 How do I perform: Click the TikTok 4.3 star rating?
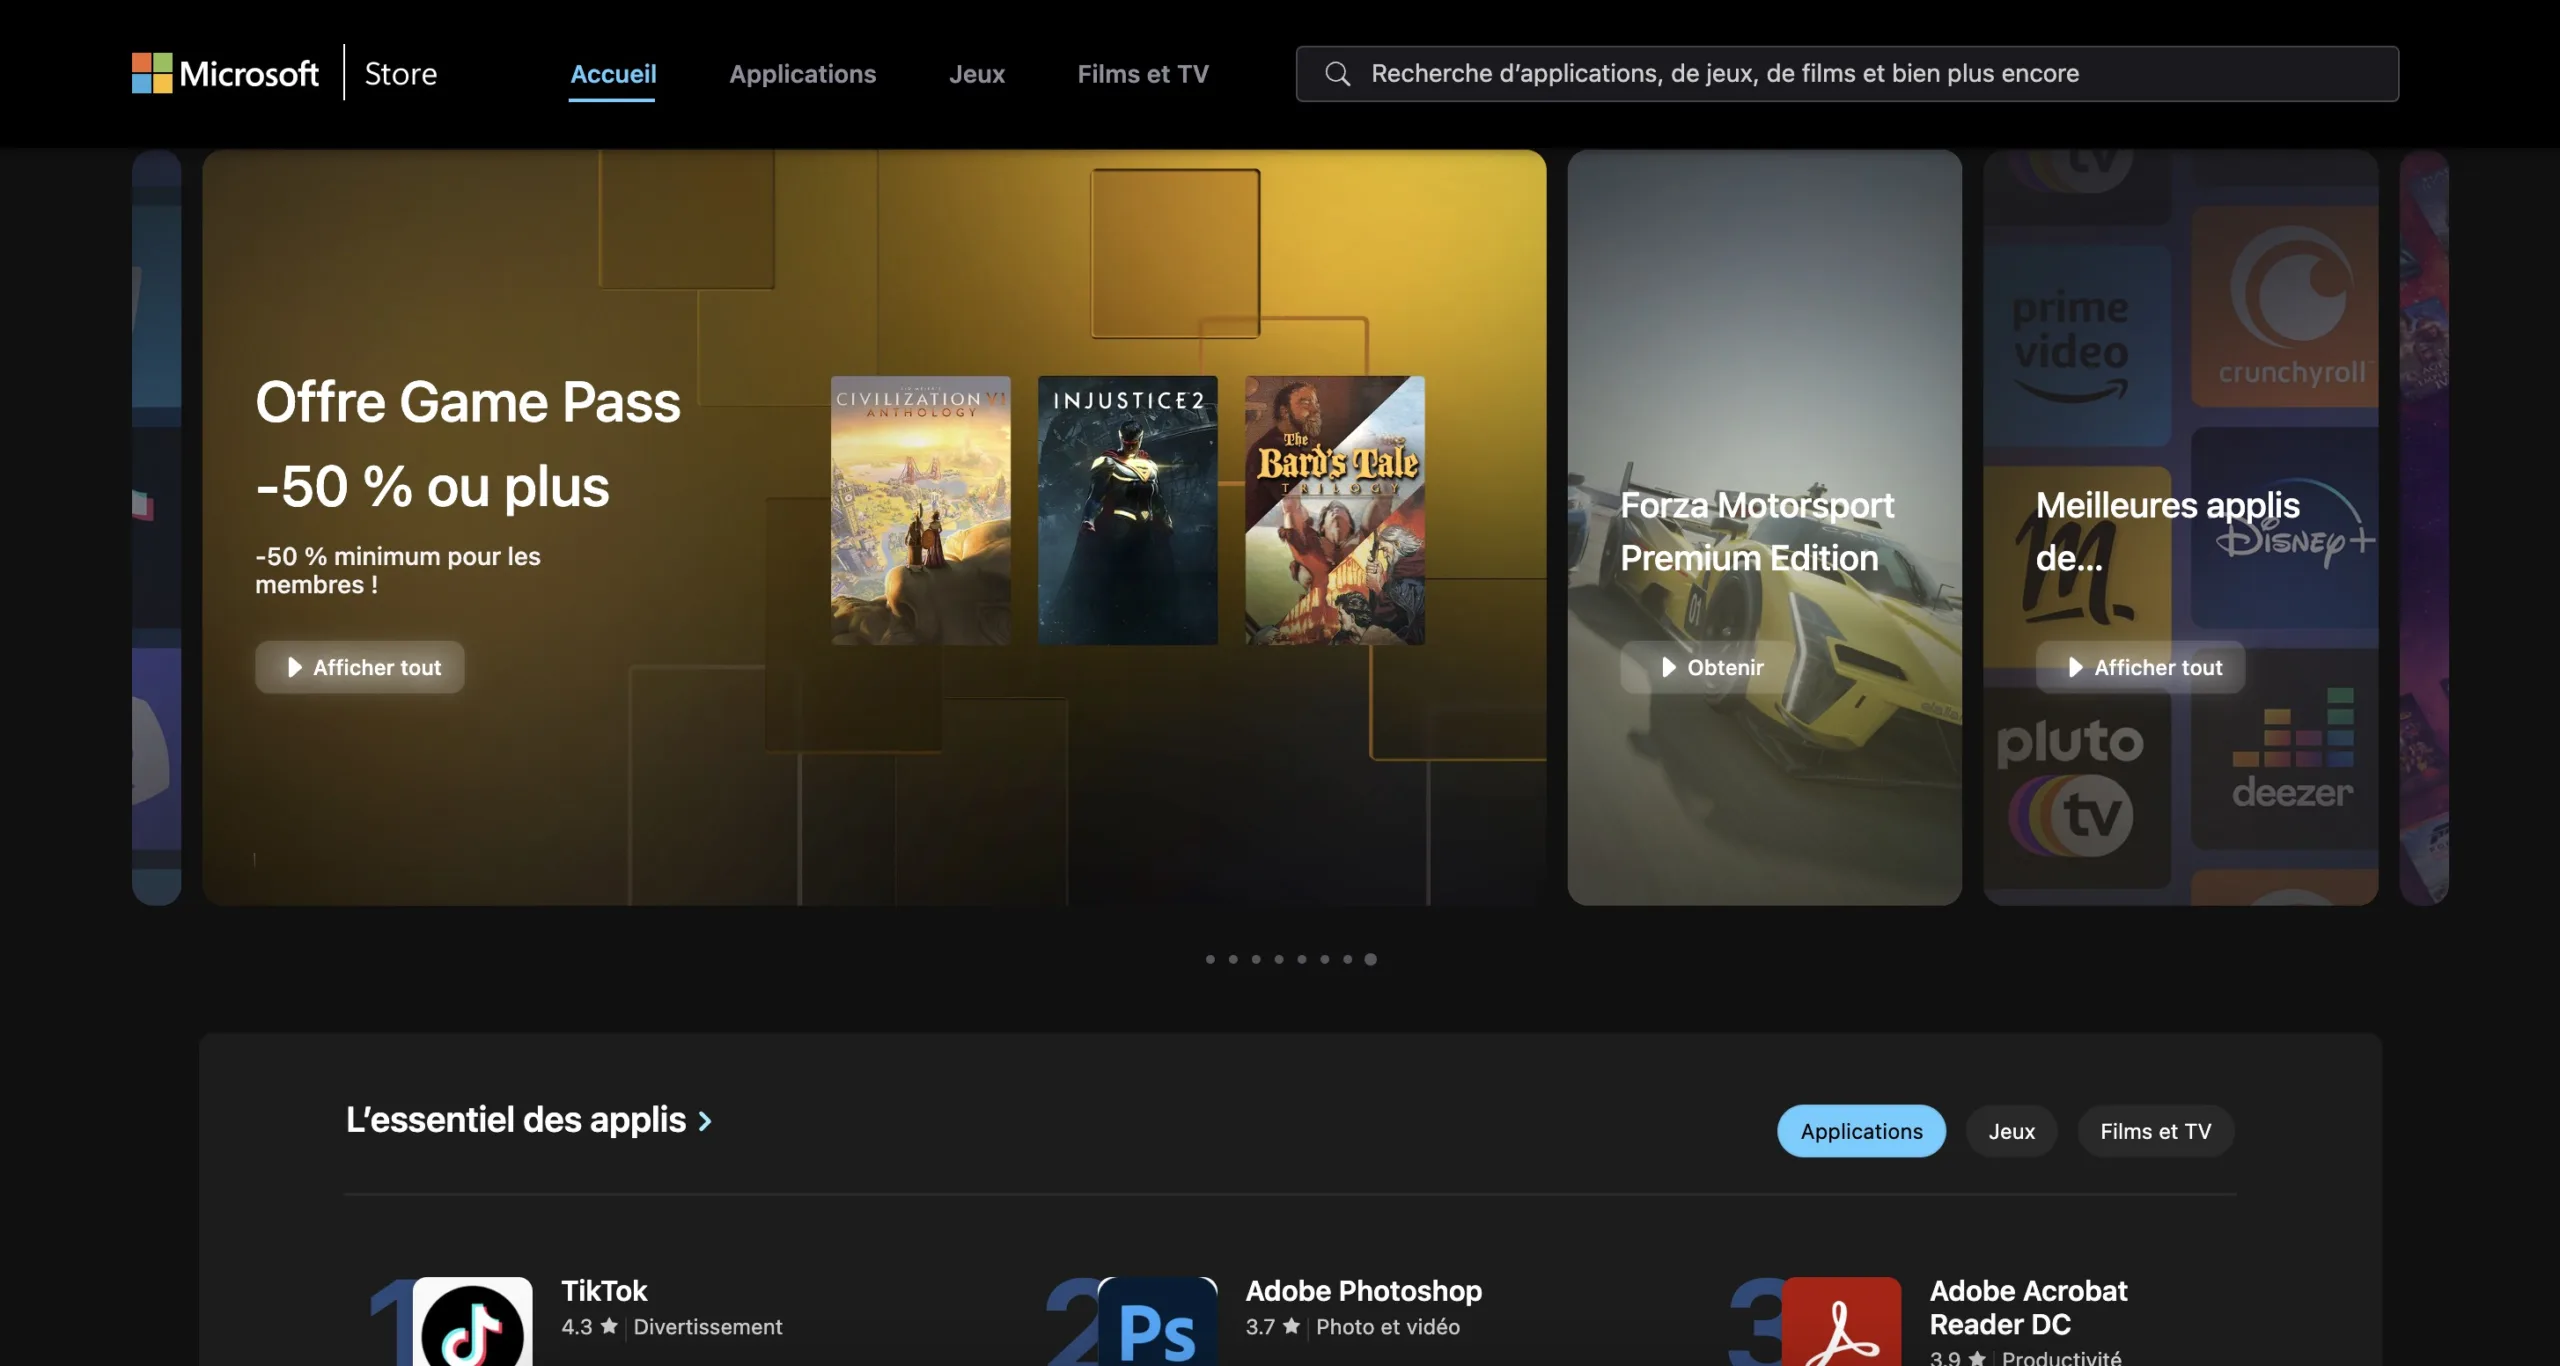[x=589, y=1327]
